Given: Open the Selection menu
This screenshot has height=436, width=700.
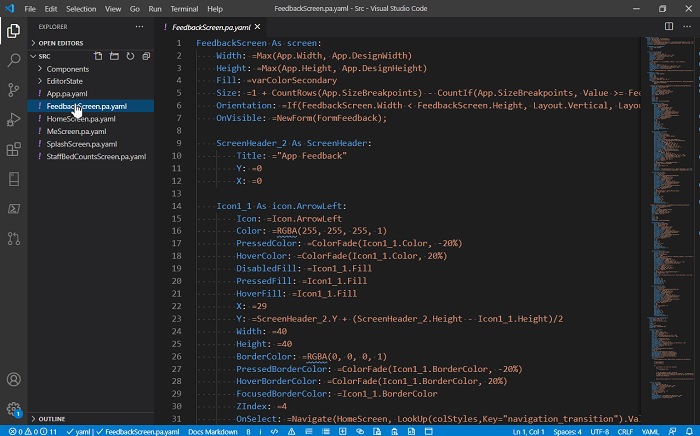Looking at the screenshot, I should tap(81, 8).
